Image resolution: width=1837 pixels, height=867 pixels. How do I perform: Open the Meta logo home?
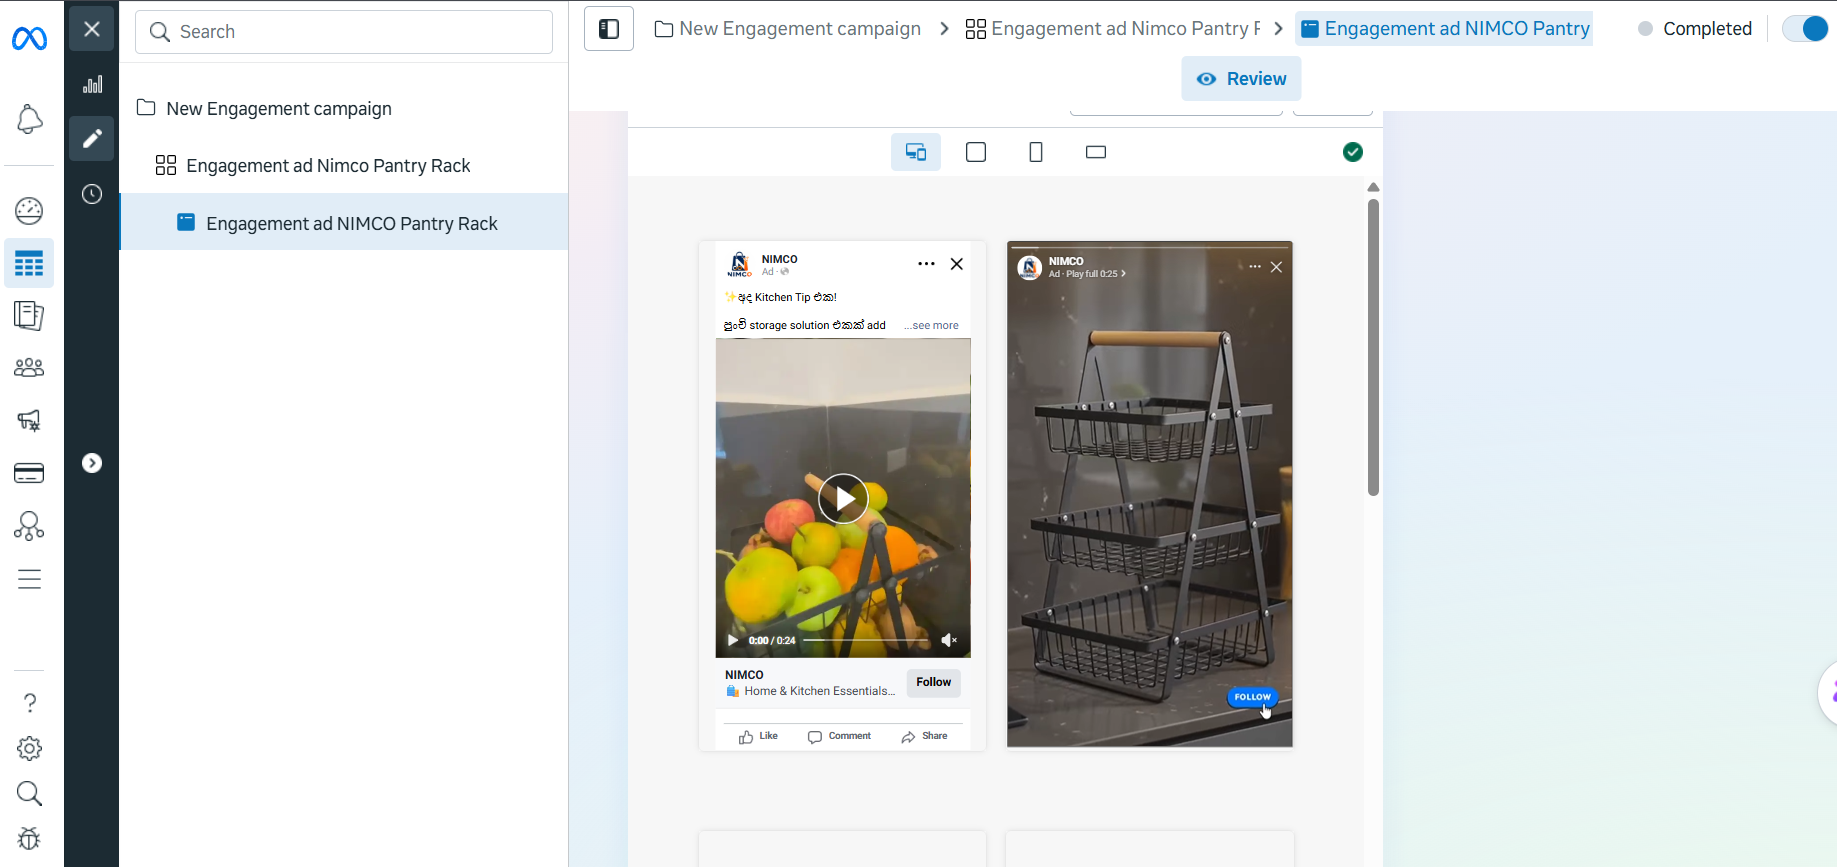click(29, 38)
